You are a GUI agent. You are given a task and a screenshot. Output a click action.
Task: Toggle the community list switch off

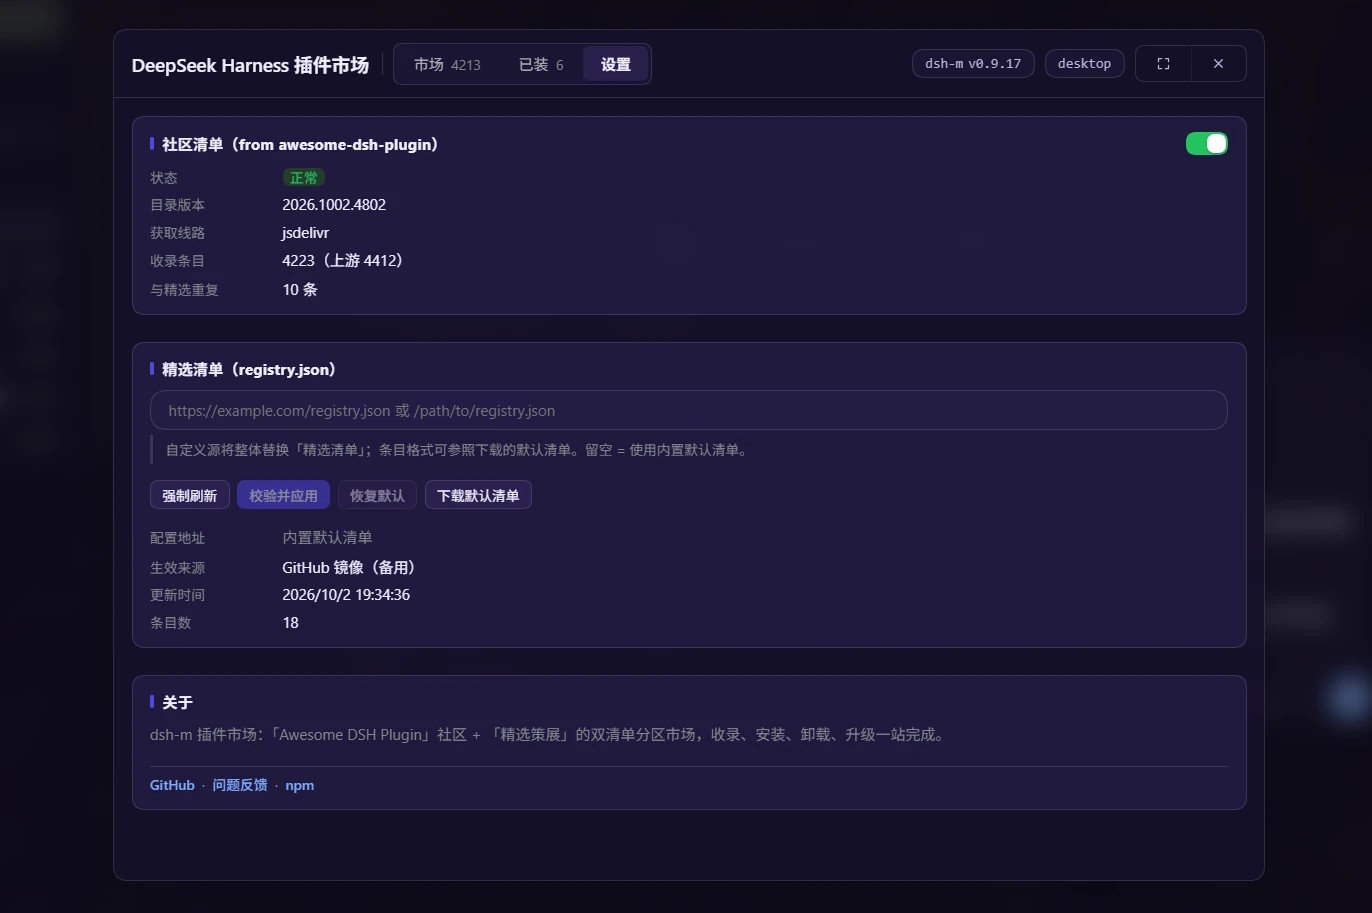[x=1206, y=144]
